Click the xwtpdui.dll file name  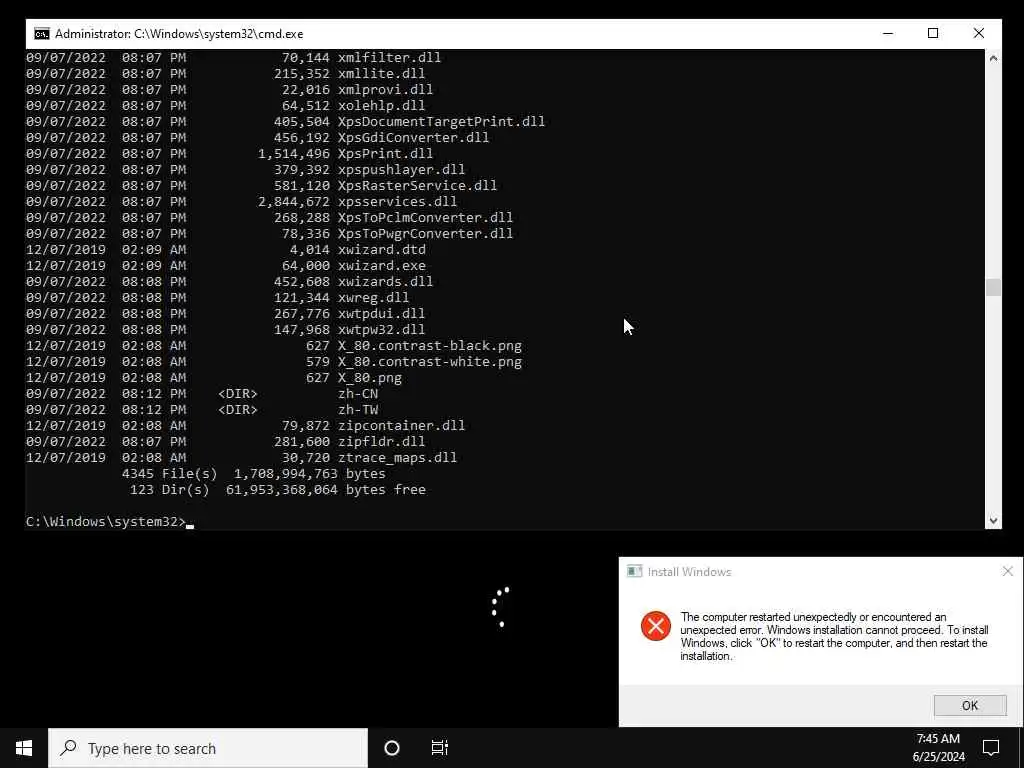381,313
